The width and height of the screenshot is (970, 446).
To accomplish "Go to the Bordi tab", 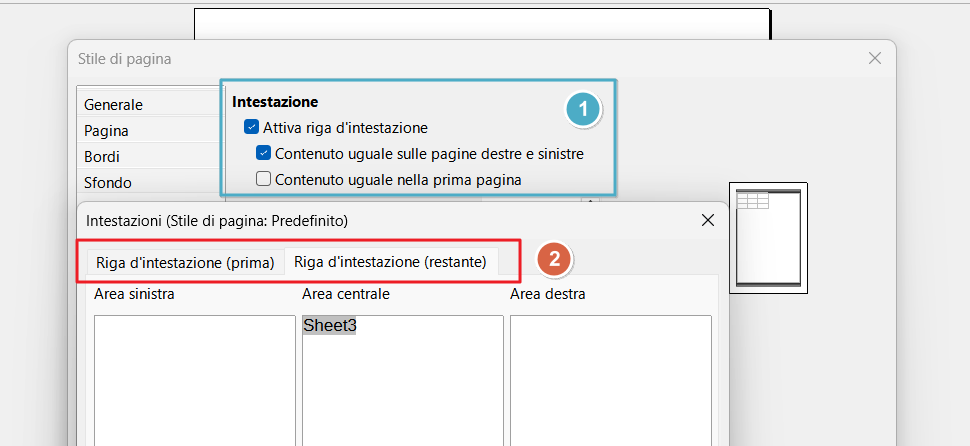I will click(x=102, y=156).
